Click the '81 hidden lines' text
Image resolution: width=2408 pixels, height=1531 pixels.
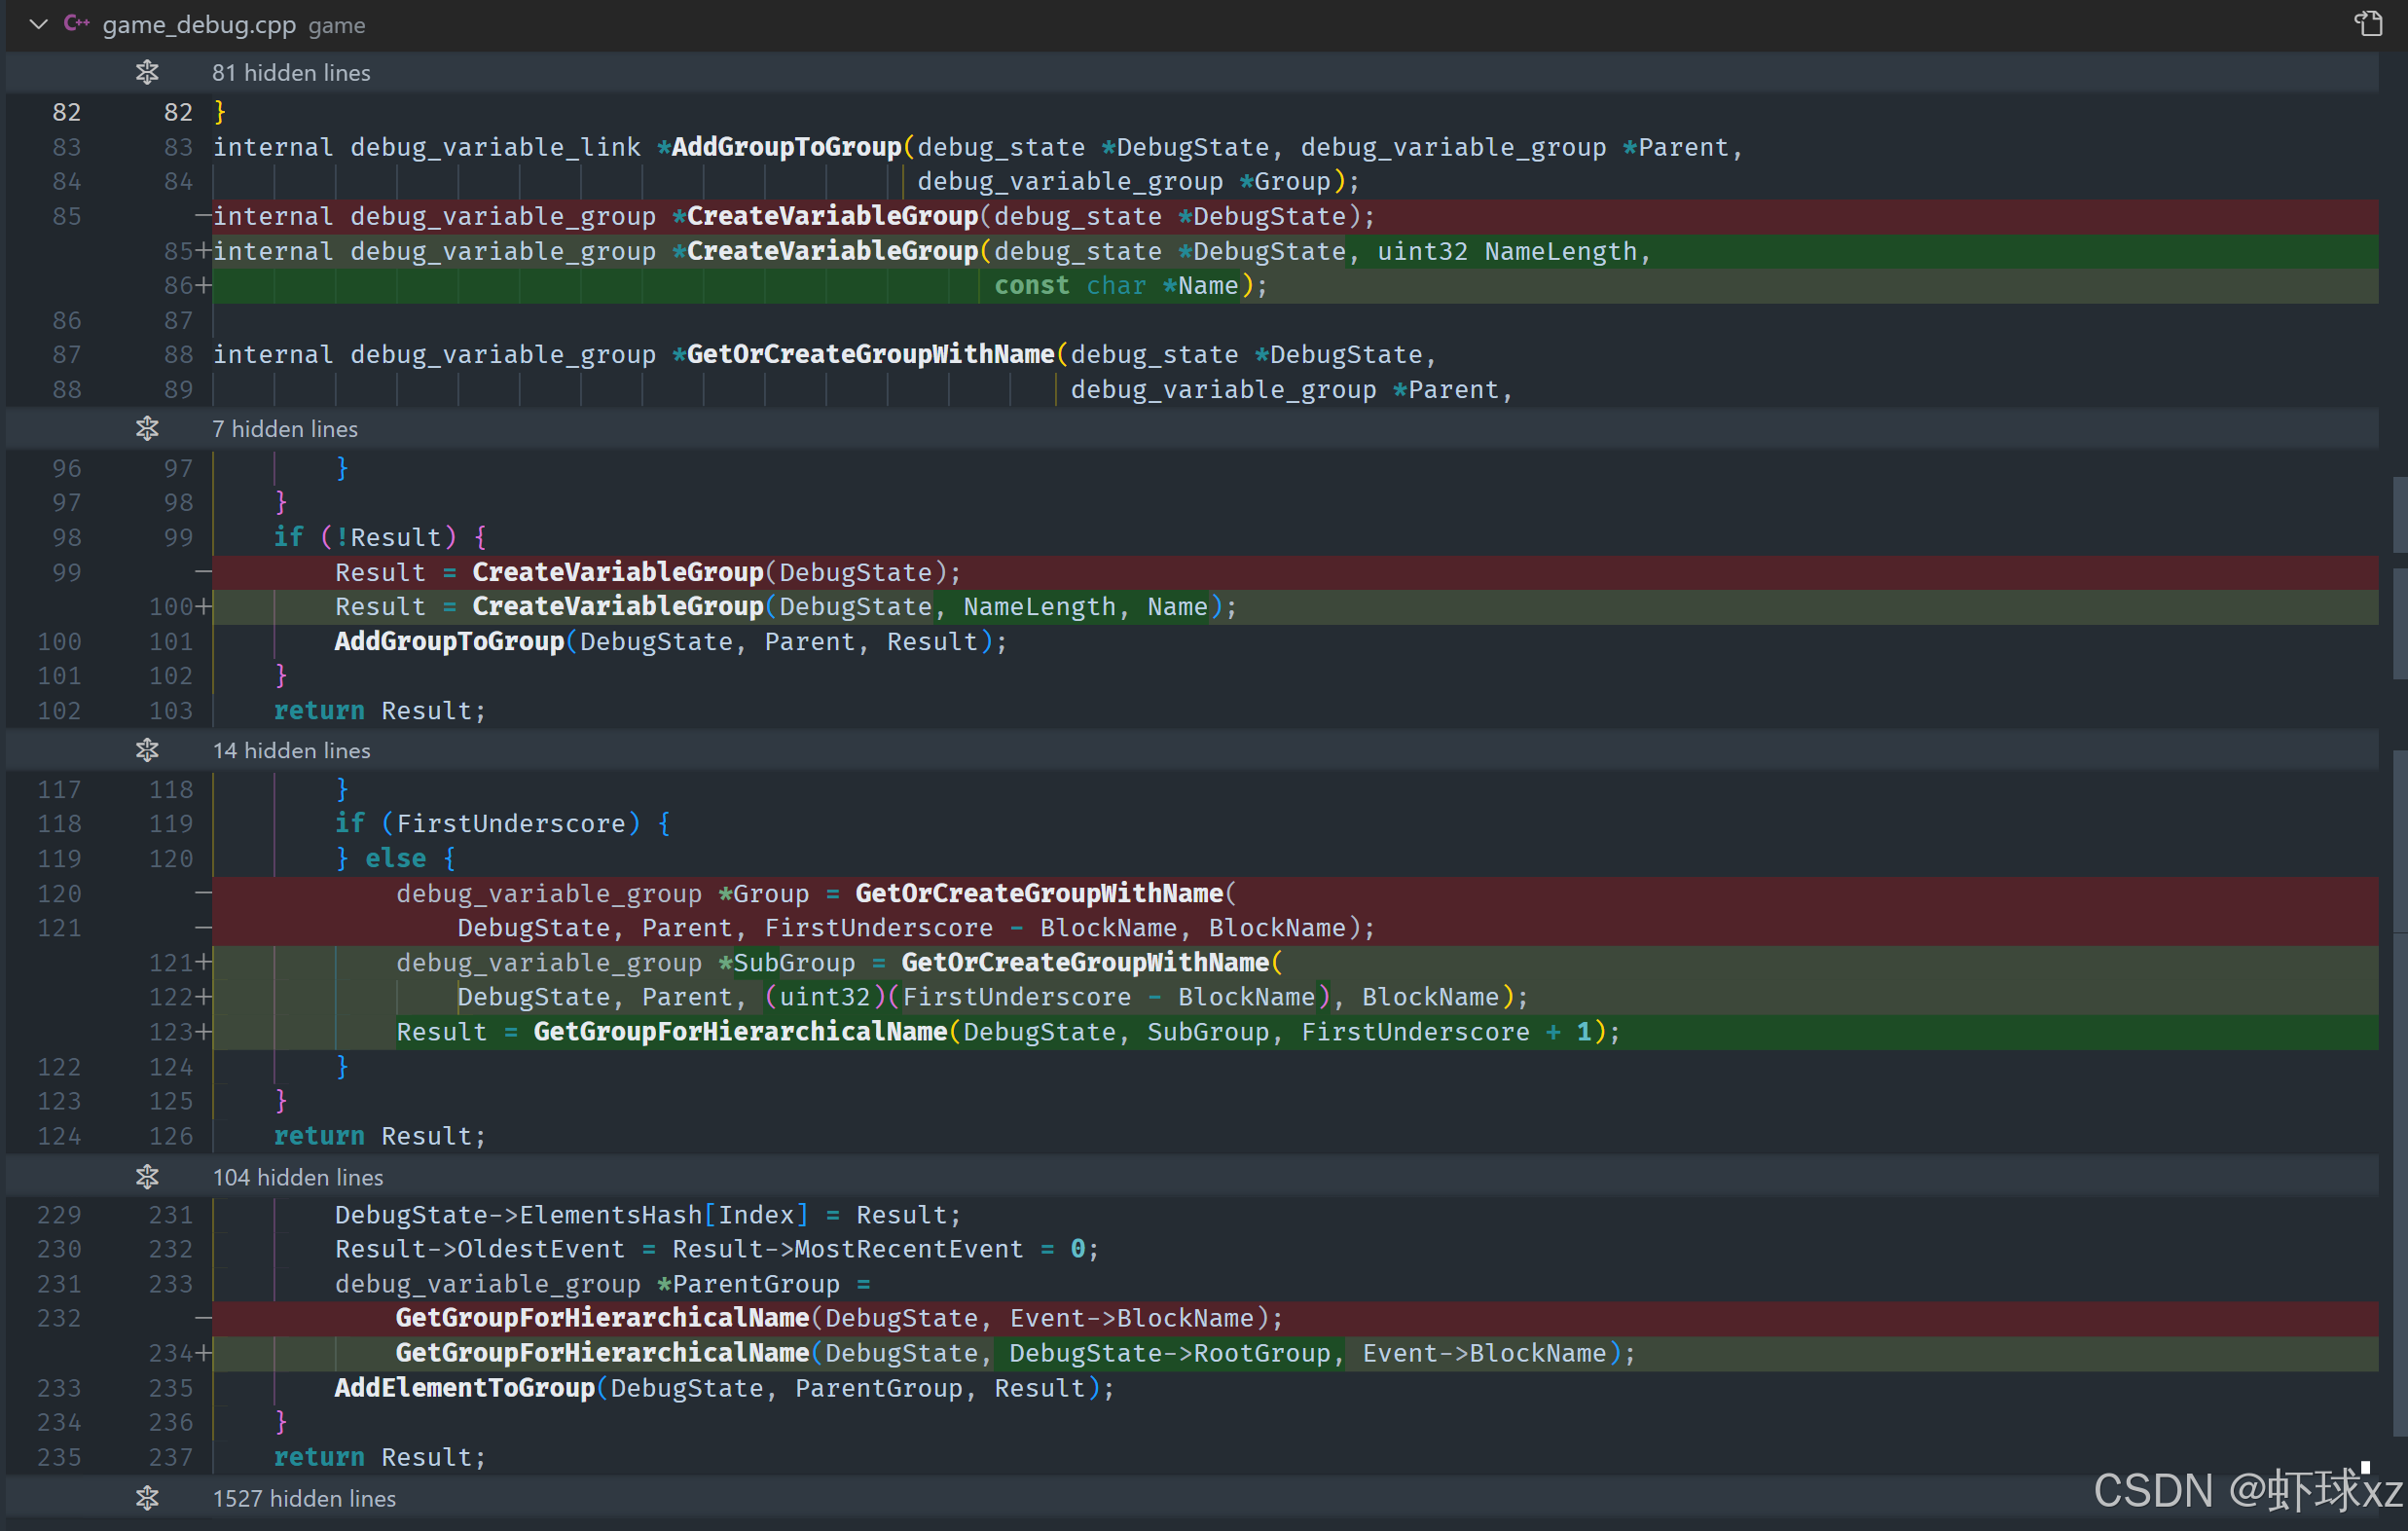pos(291,73)
